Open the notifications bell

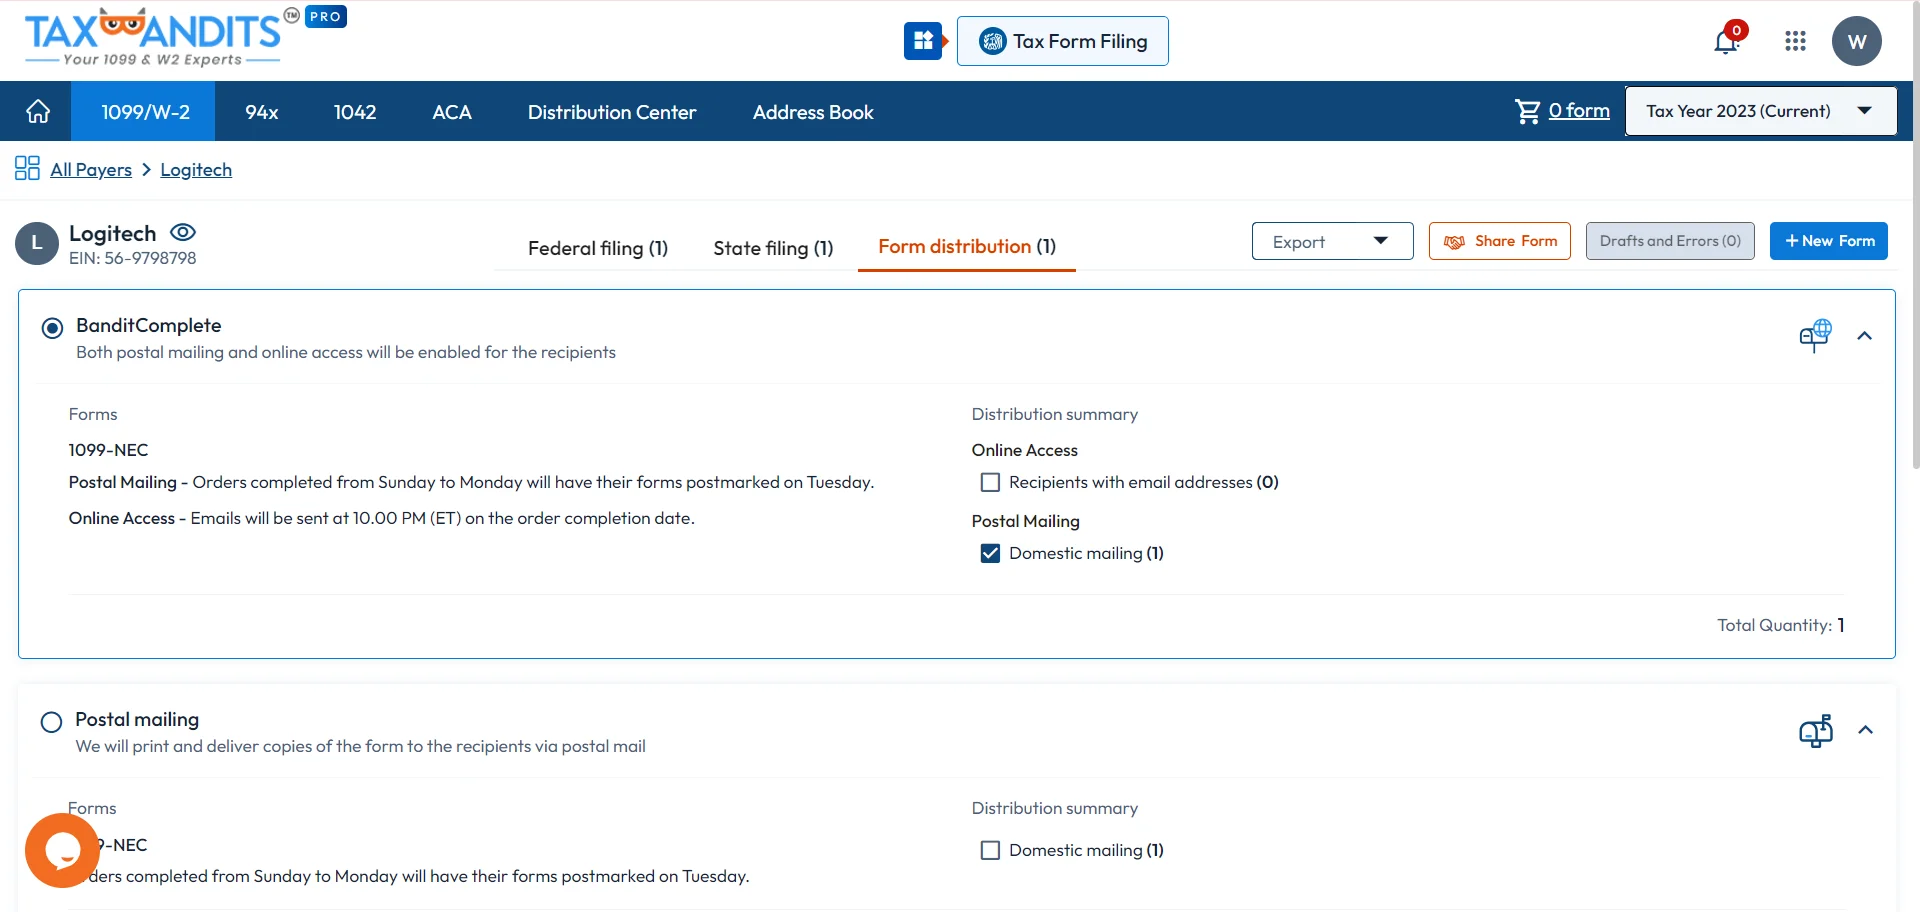(x=1726, y=41)
